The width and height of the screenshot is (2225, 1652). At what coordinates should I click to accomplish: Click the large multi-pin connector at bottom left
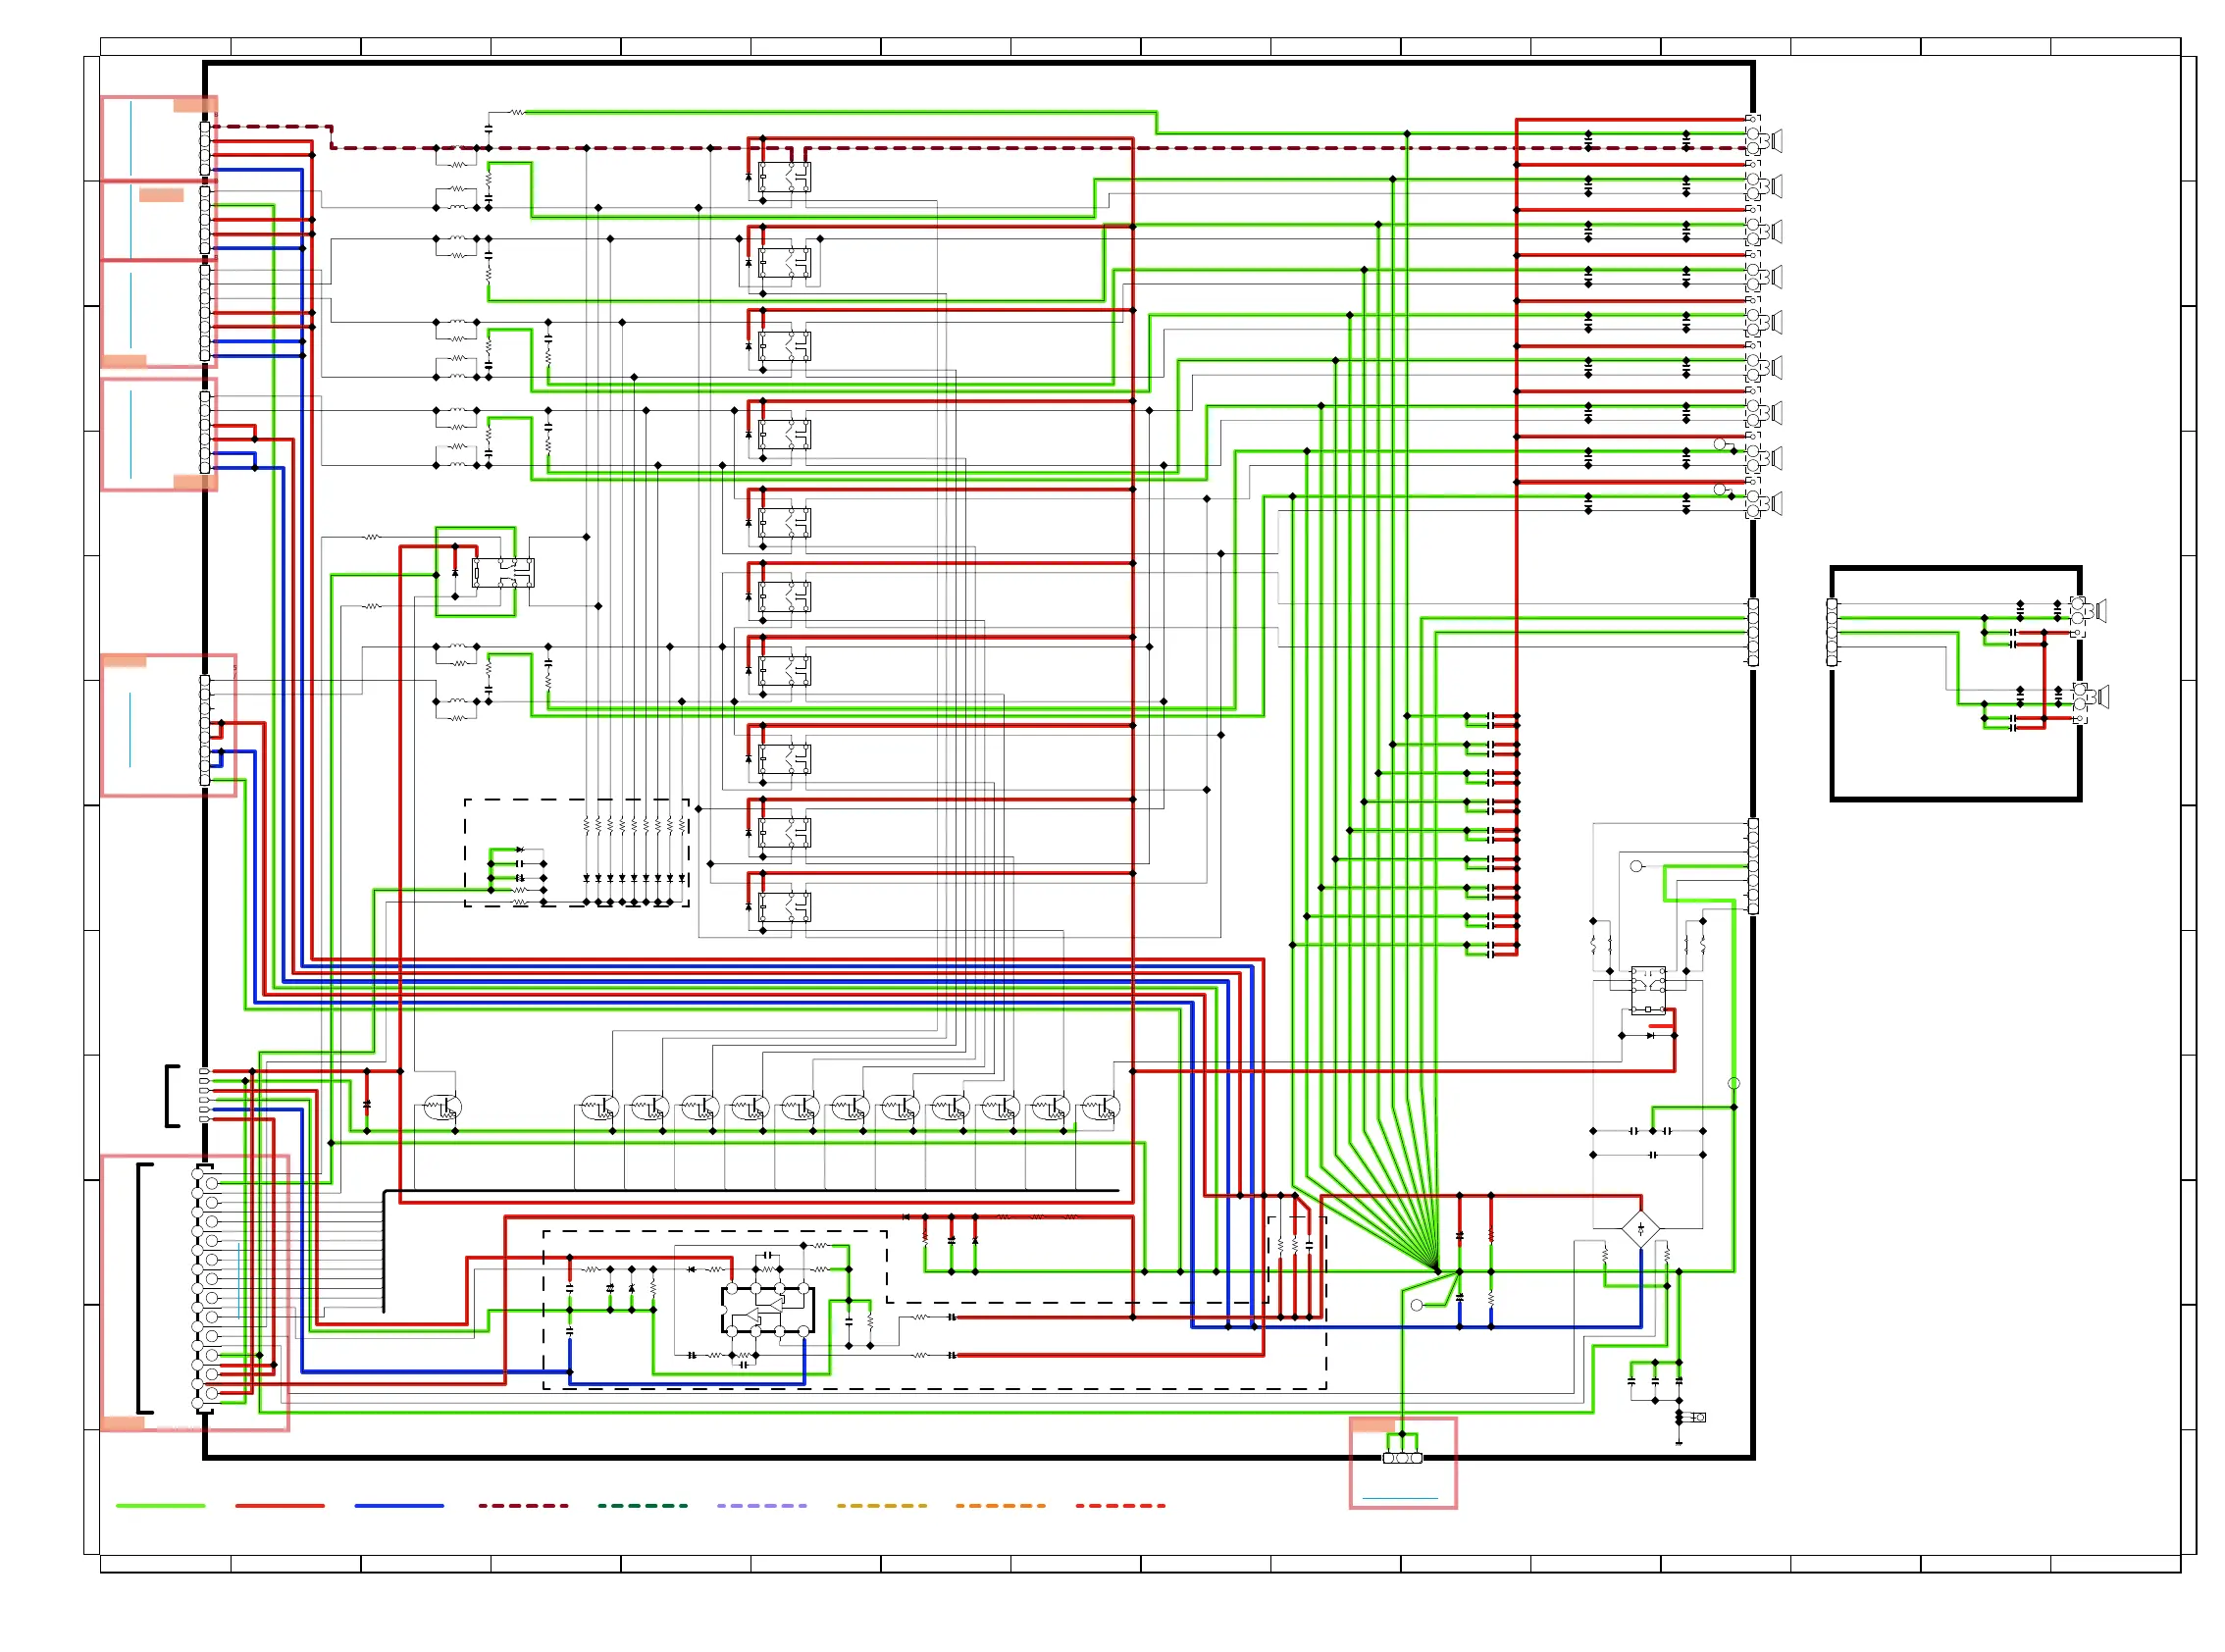click(x=205, y=1288)
